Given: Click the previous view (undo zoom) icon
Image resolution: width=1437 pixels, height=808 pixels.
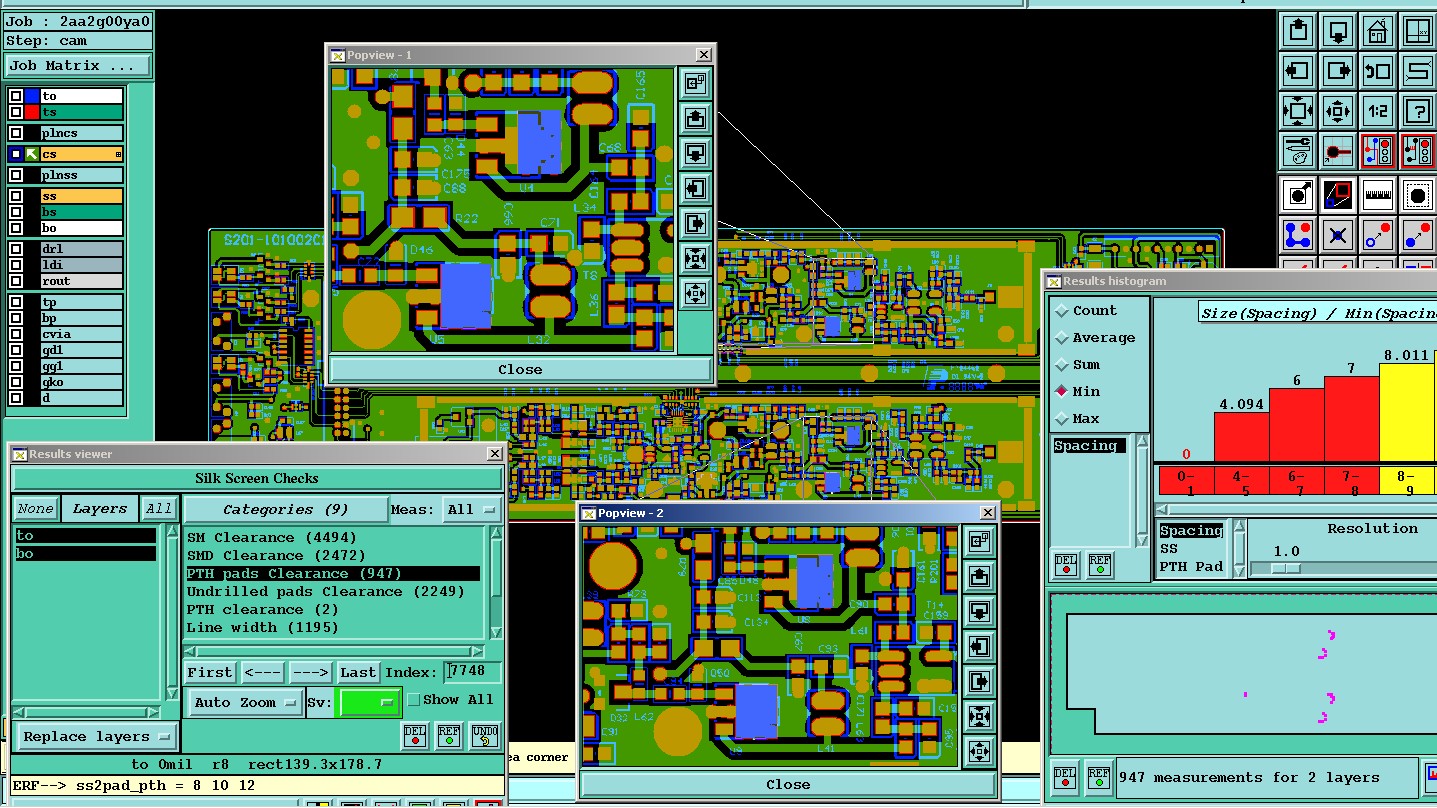Looking at the screenshot, I should click(x=1378, y=70).
